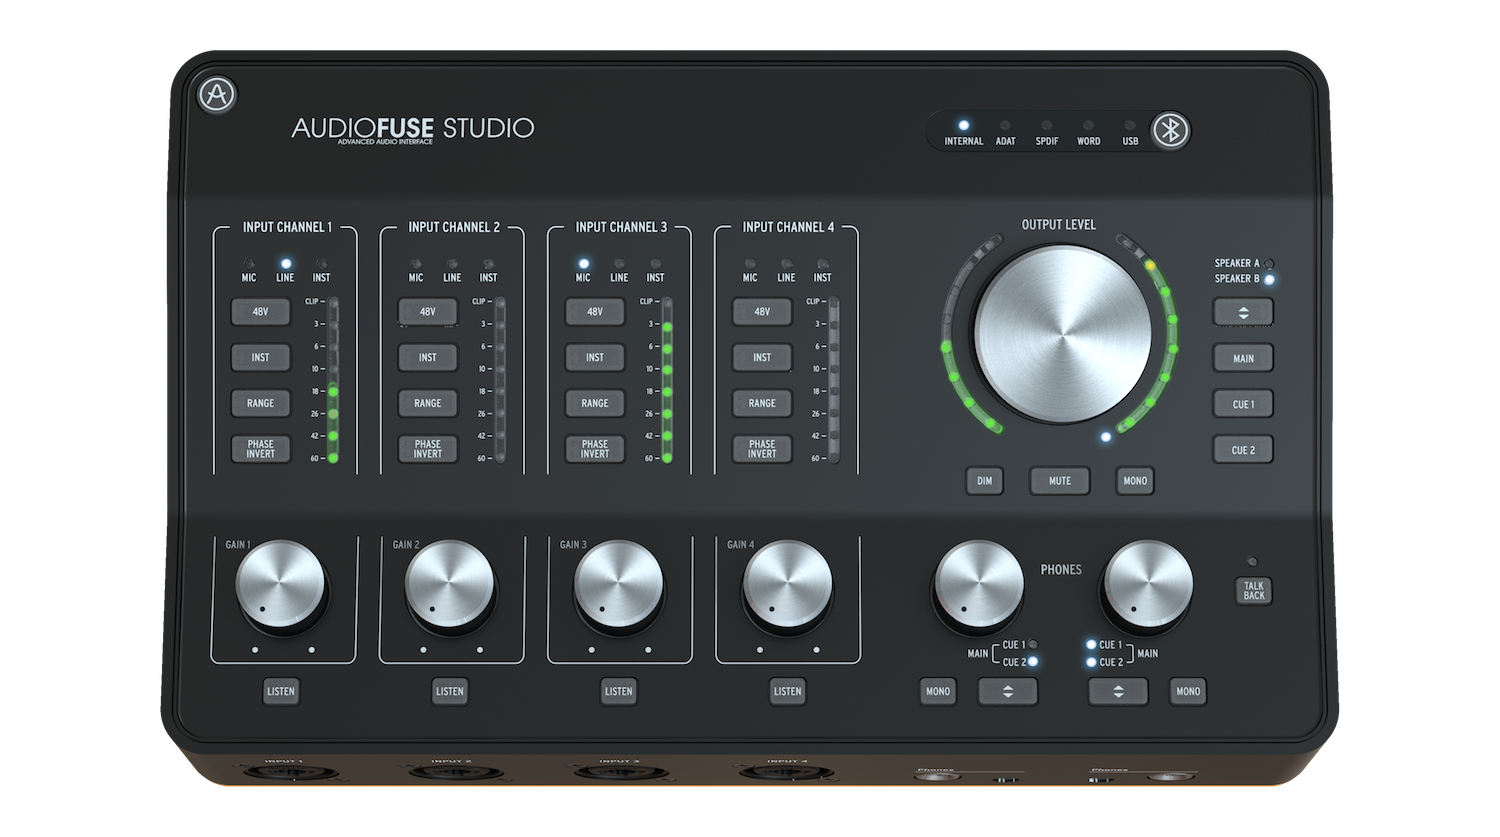Screen dimensions: 1500x837
Task: Click the large Output Level knob
Action: [x=1062, y=335]
